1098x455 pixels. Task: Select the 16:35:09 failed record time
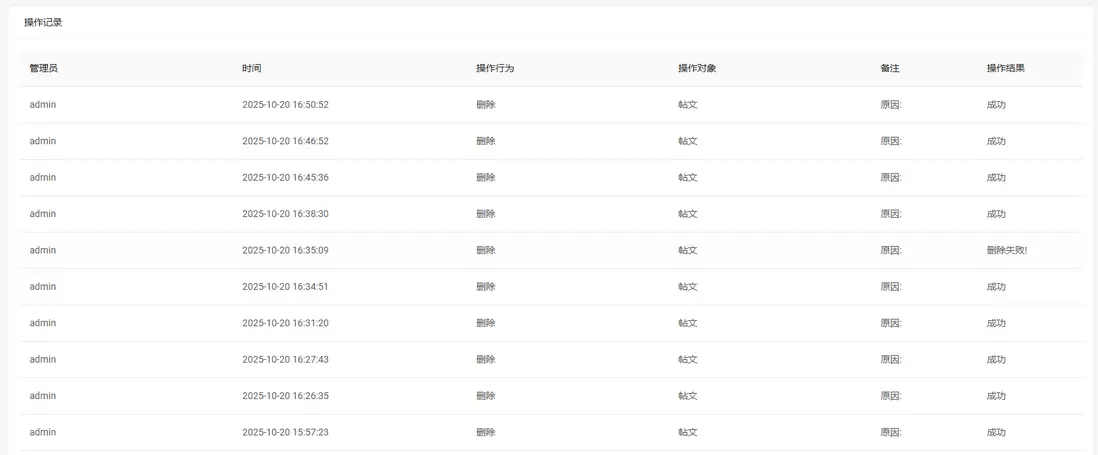(x=285, y=250)
